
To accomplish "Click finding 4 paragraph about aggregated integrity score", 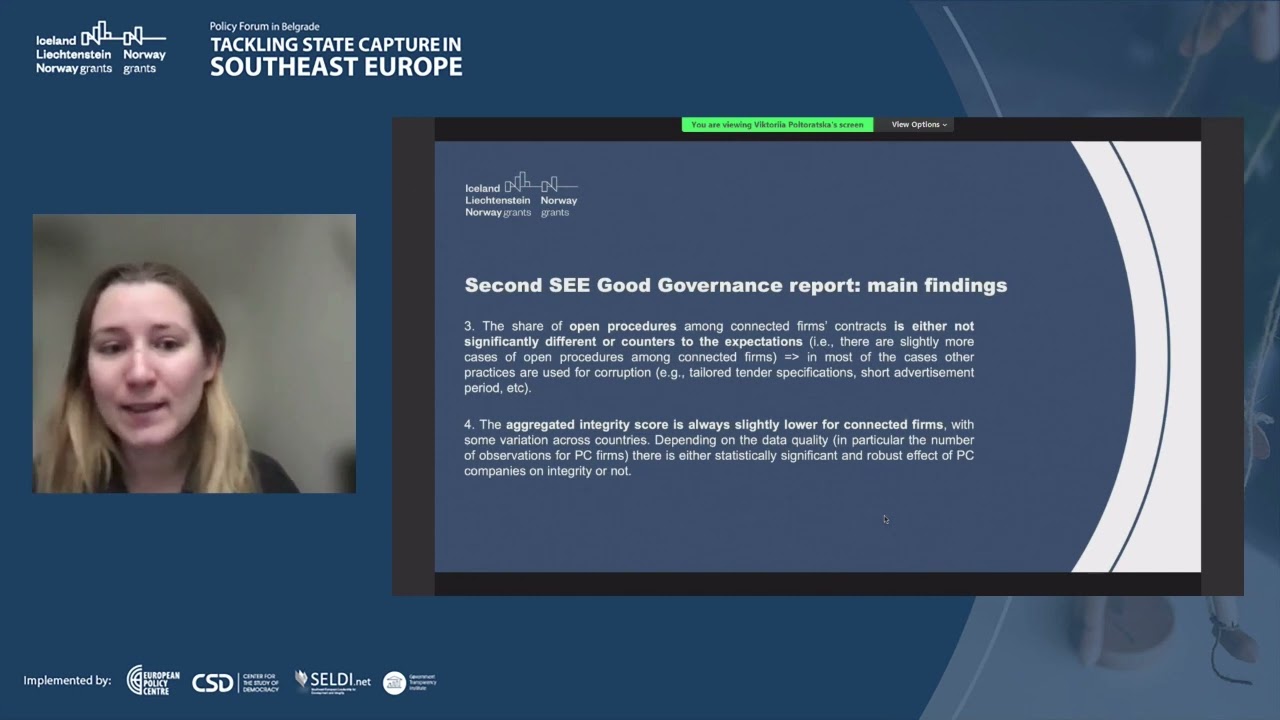I will [x=719, y=448].
